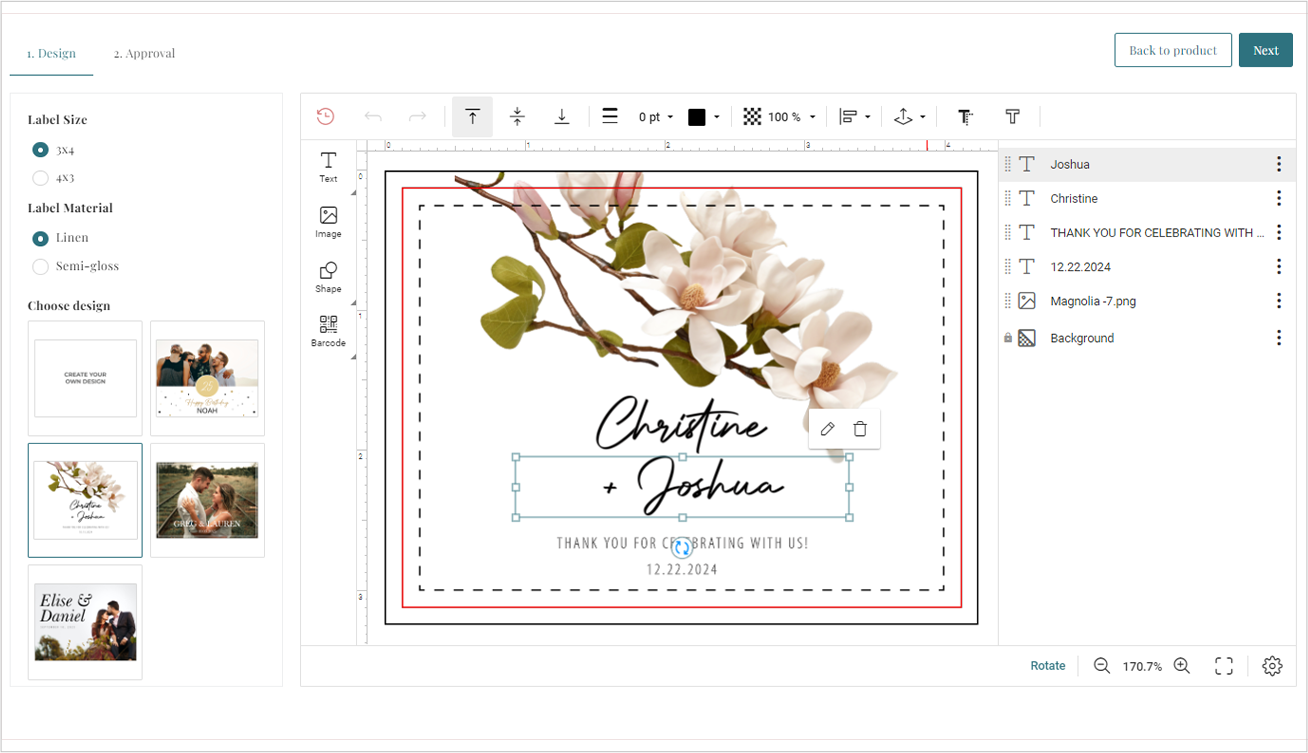
Task: Click the drag handle of the Joshua layer
Action: [1008, 164]
